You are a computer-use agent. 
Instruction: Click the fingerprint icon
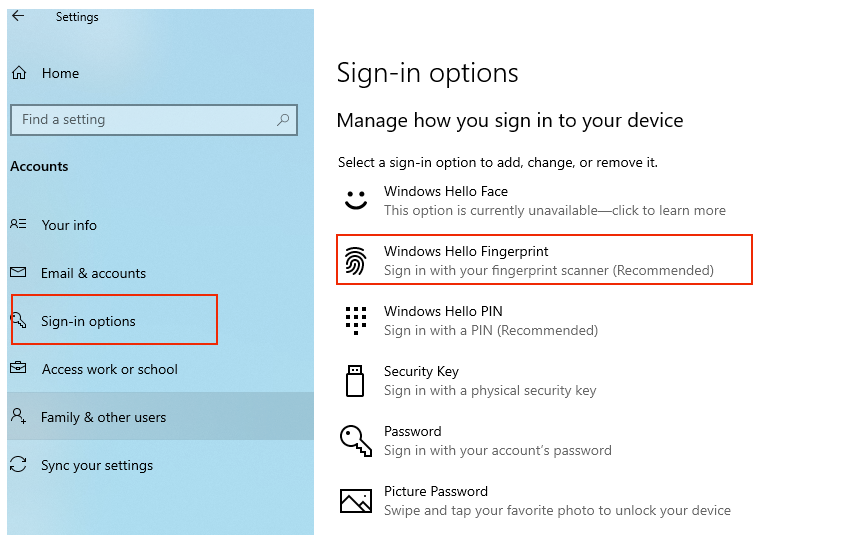tap(355, 260)
